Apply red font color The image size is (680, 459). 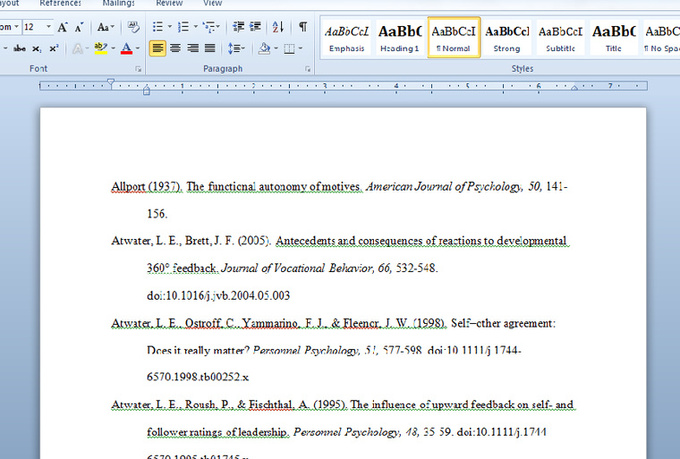(x=126, y=48)
